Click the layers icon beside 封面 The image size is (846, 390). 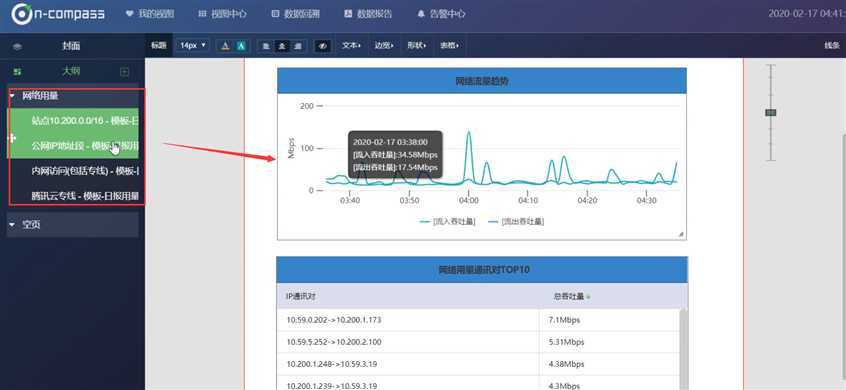coord(17,47)
